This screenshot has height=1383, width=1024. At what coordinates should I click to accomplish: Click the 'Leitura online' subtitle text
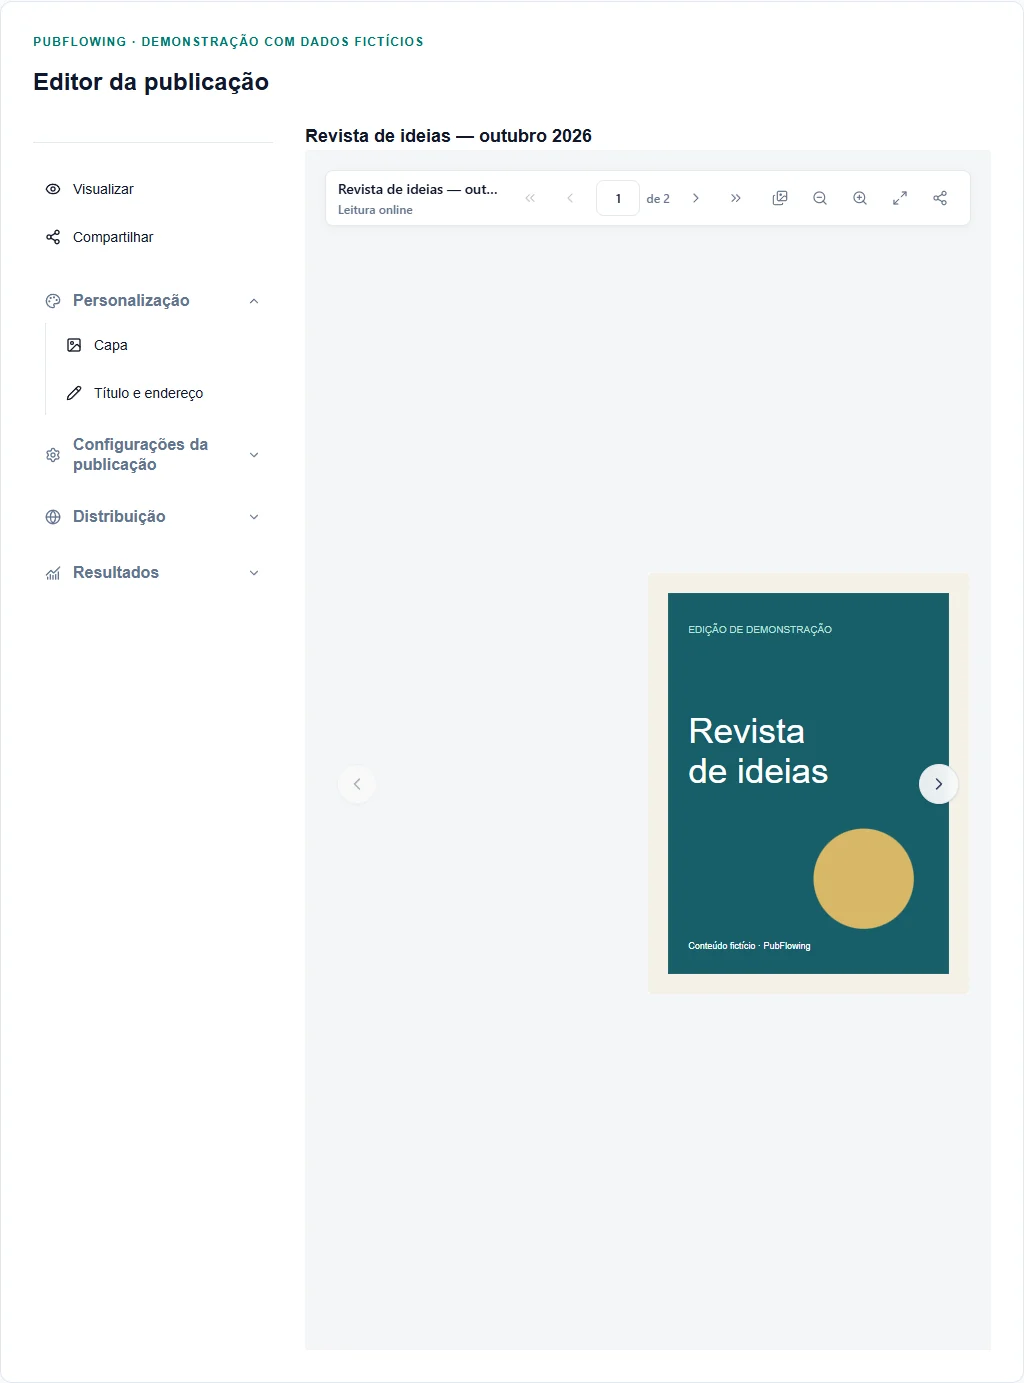pos(375,210)
